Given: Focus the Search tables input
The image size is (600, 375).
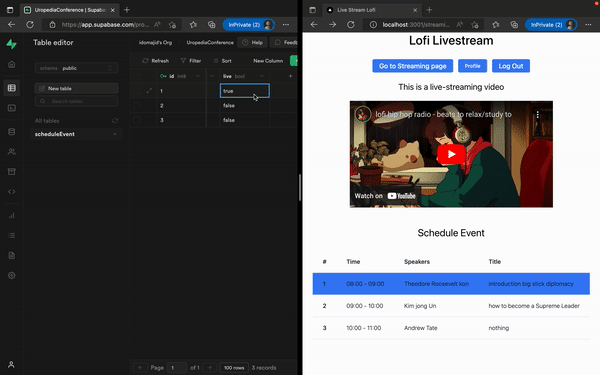Looking at the screenshot, I should 76,101.
